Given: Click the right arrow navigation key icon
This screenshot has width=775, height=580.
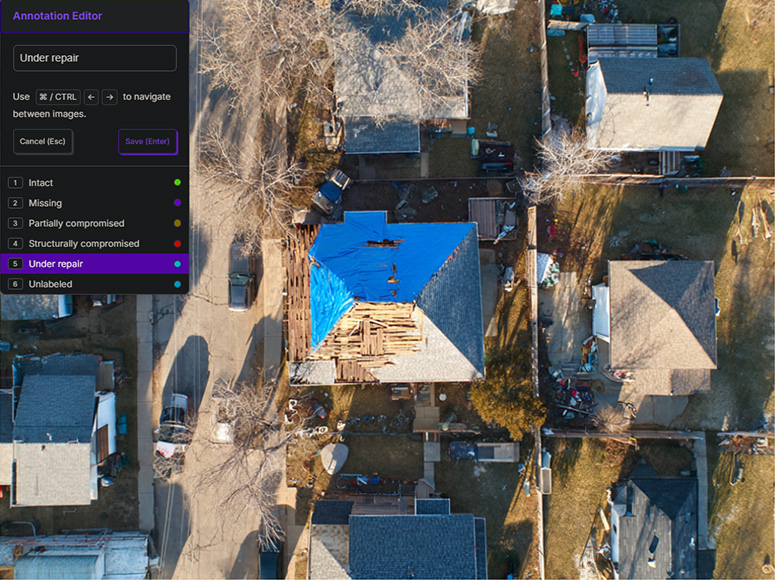Looking at the screenshot, I should tap(109, 97).
